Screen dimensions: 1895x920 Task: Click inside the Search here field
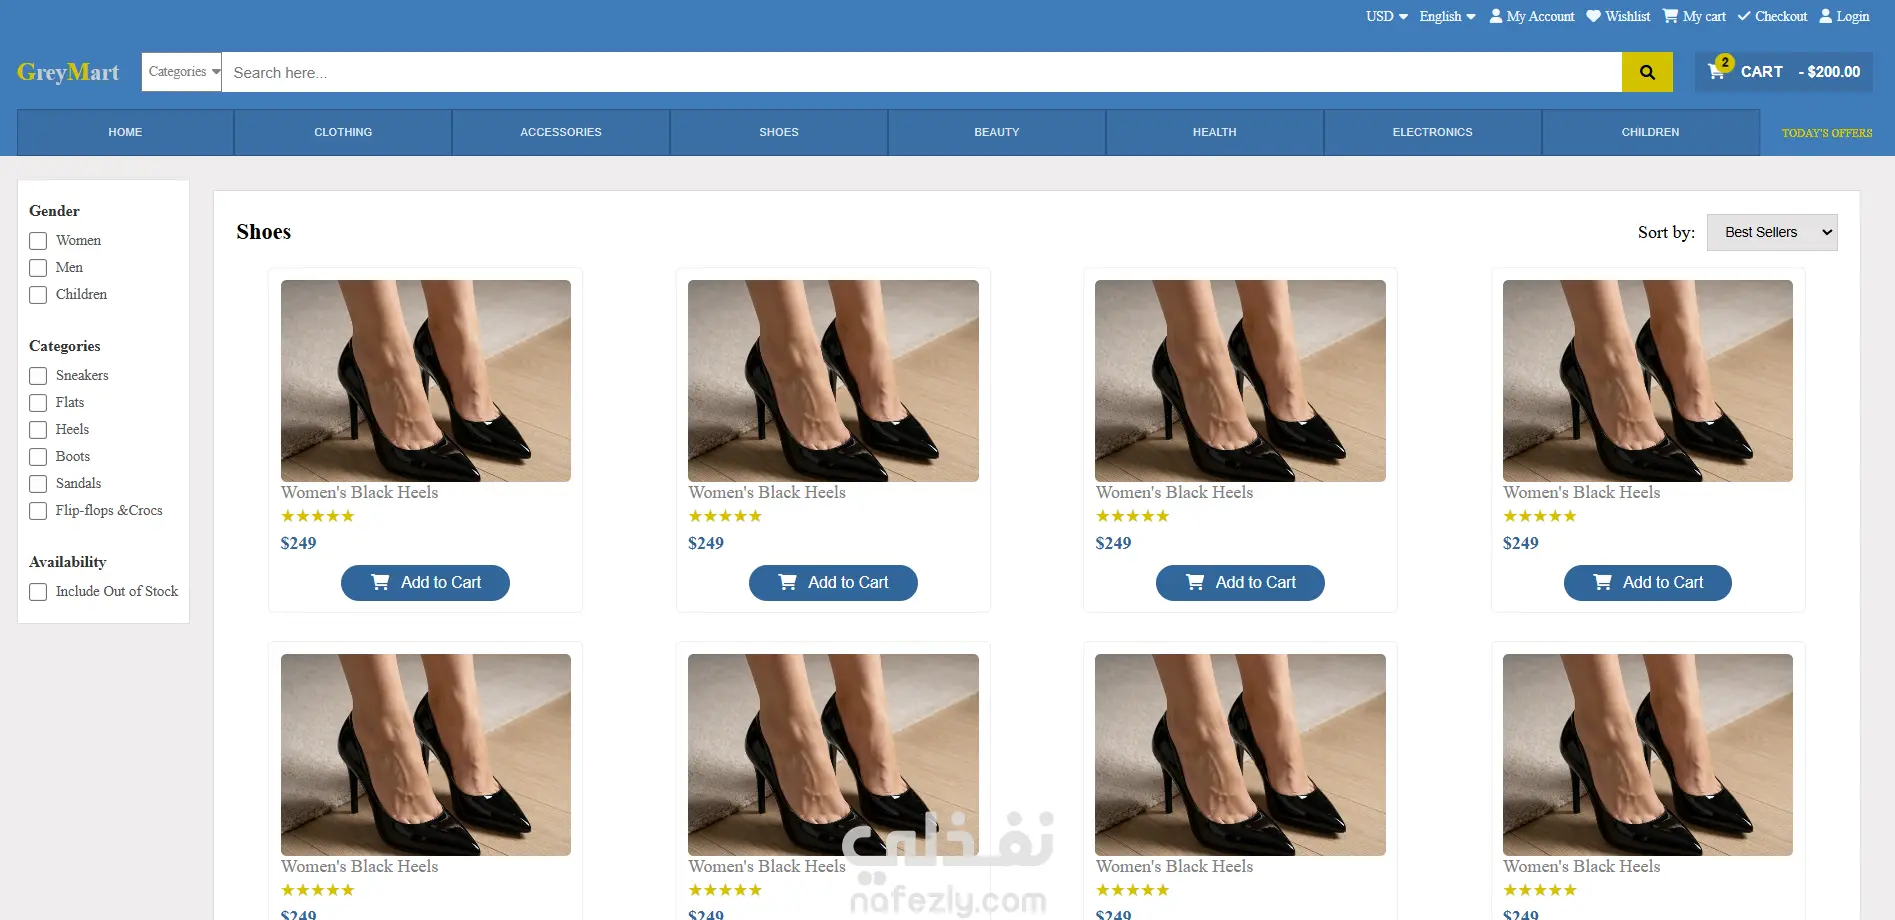click(922, 72)
